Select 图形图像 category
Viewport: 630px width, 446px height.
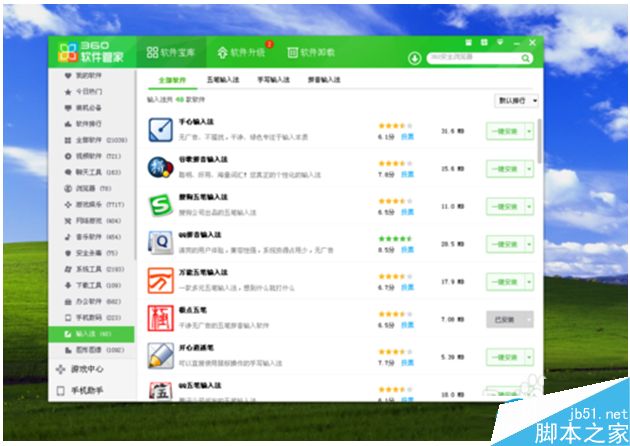click(94, 350)
